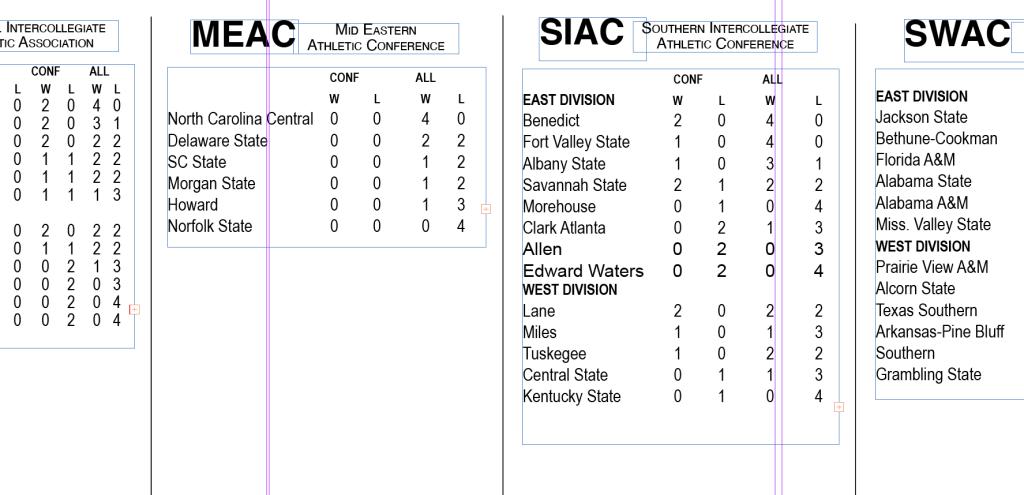Click the WEST DIVISION label in SWAC list
Viewport: 1024px width, 495px height.
coord(922,246)
